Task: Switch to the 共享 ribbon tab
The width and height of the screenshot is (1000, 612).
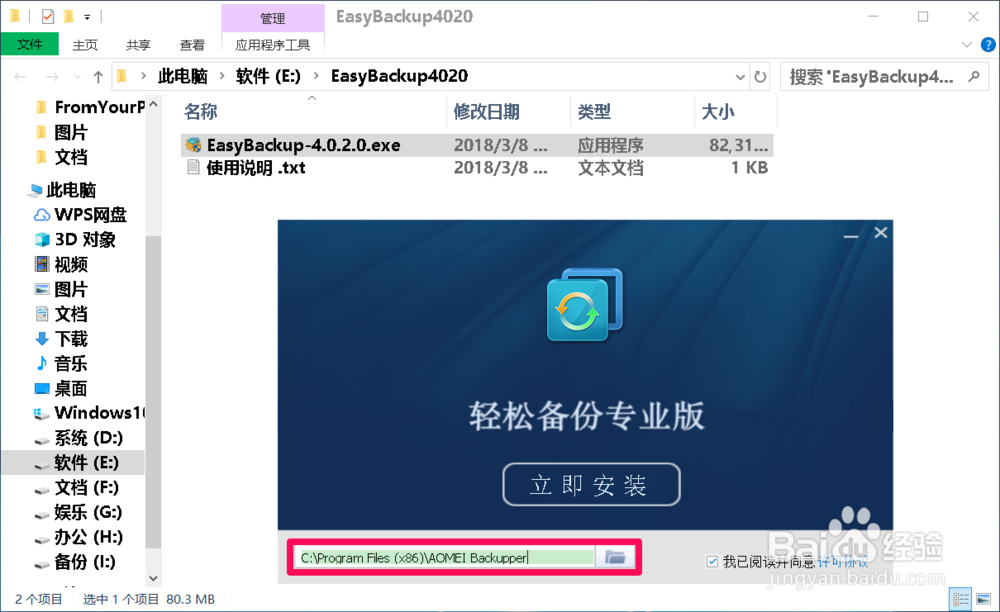Action: [x=138, y=45]
